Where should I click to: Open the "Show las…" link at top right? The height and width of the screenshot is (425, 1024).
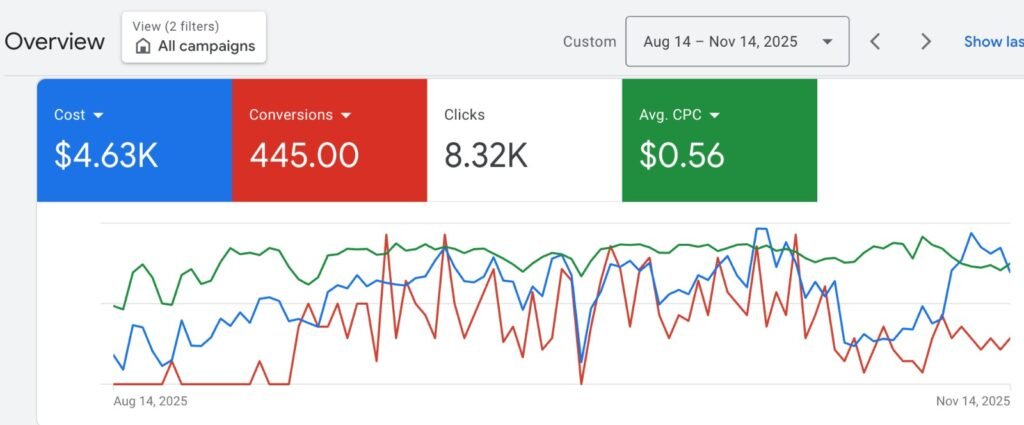tap(993, 41)
